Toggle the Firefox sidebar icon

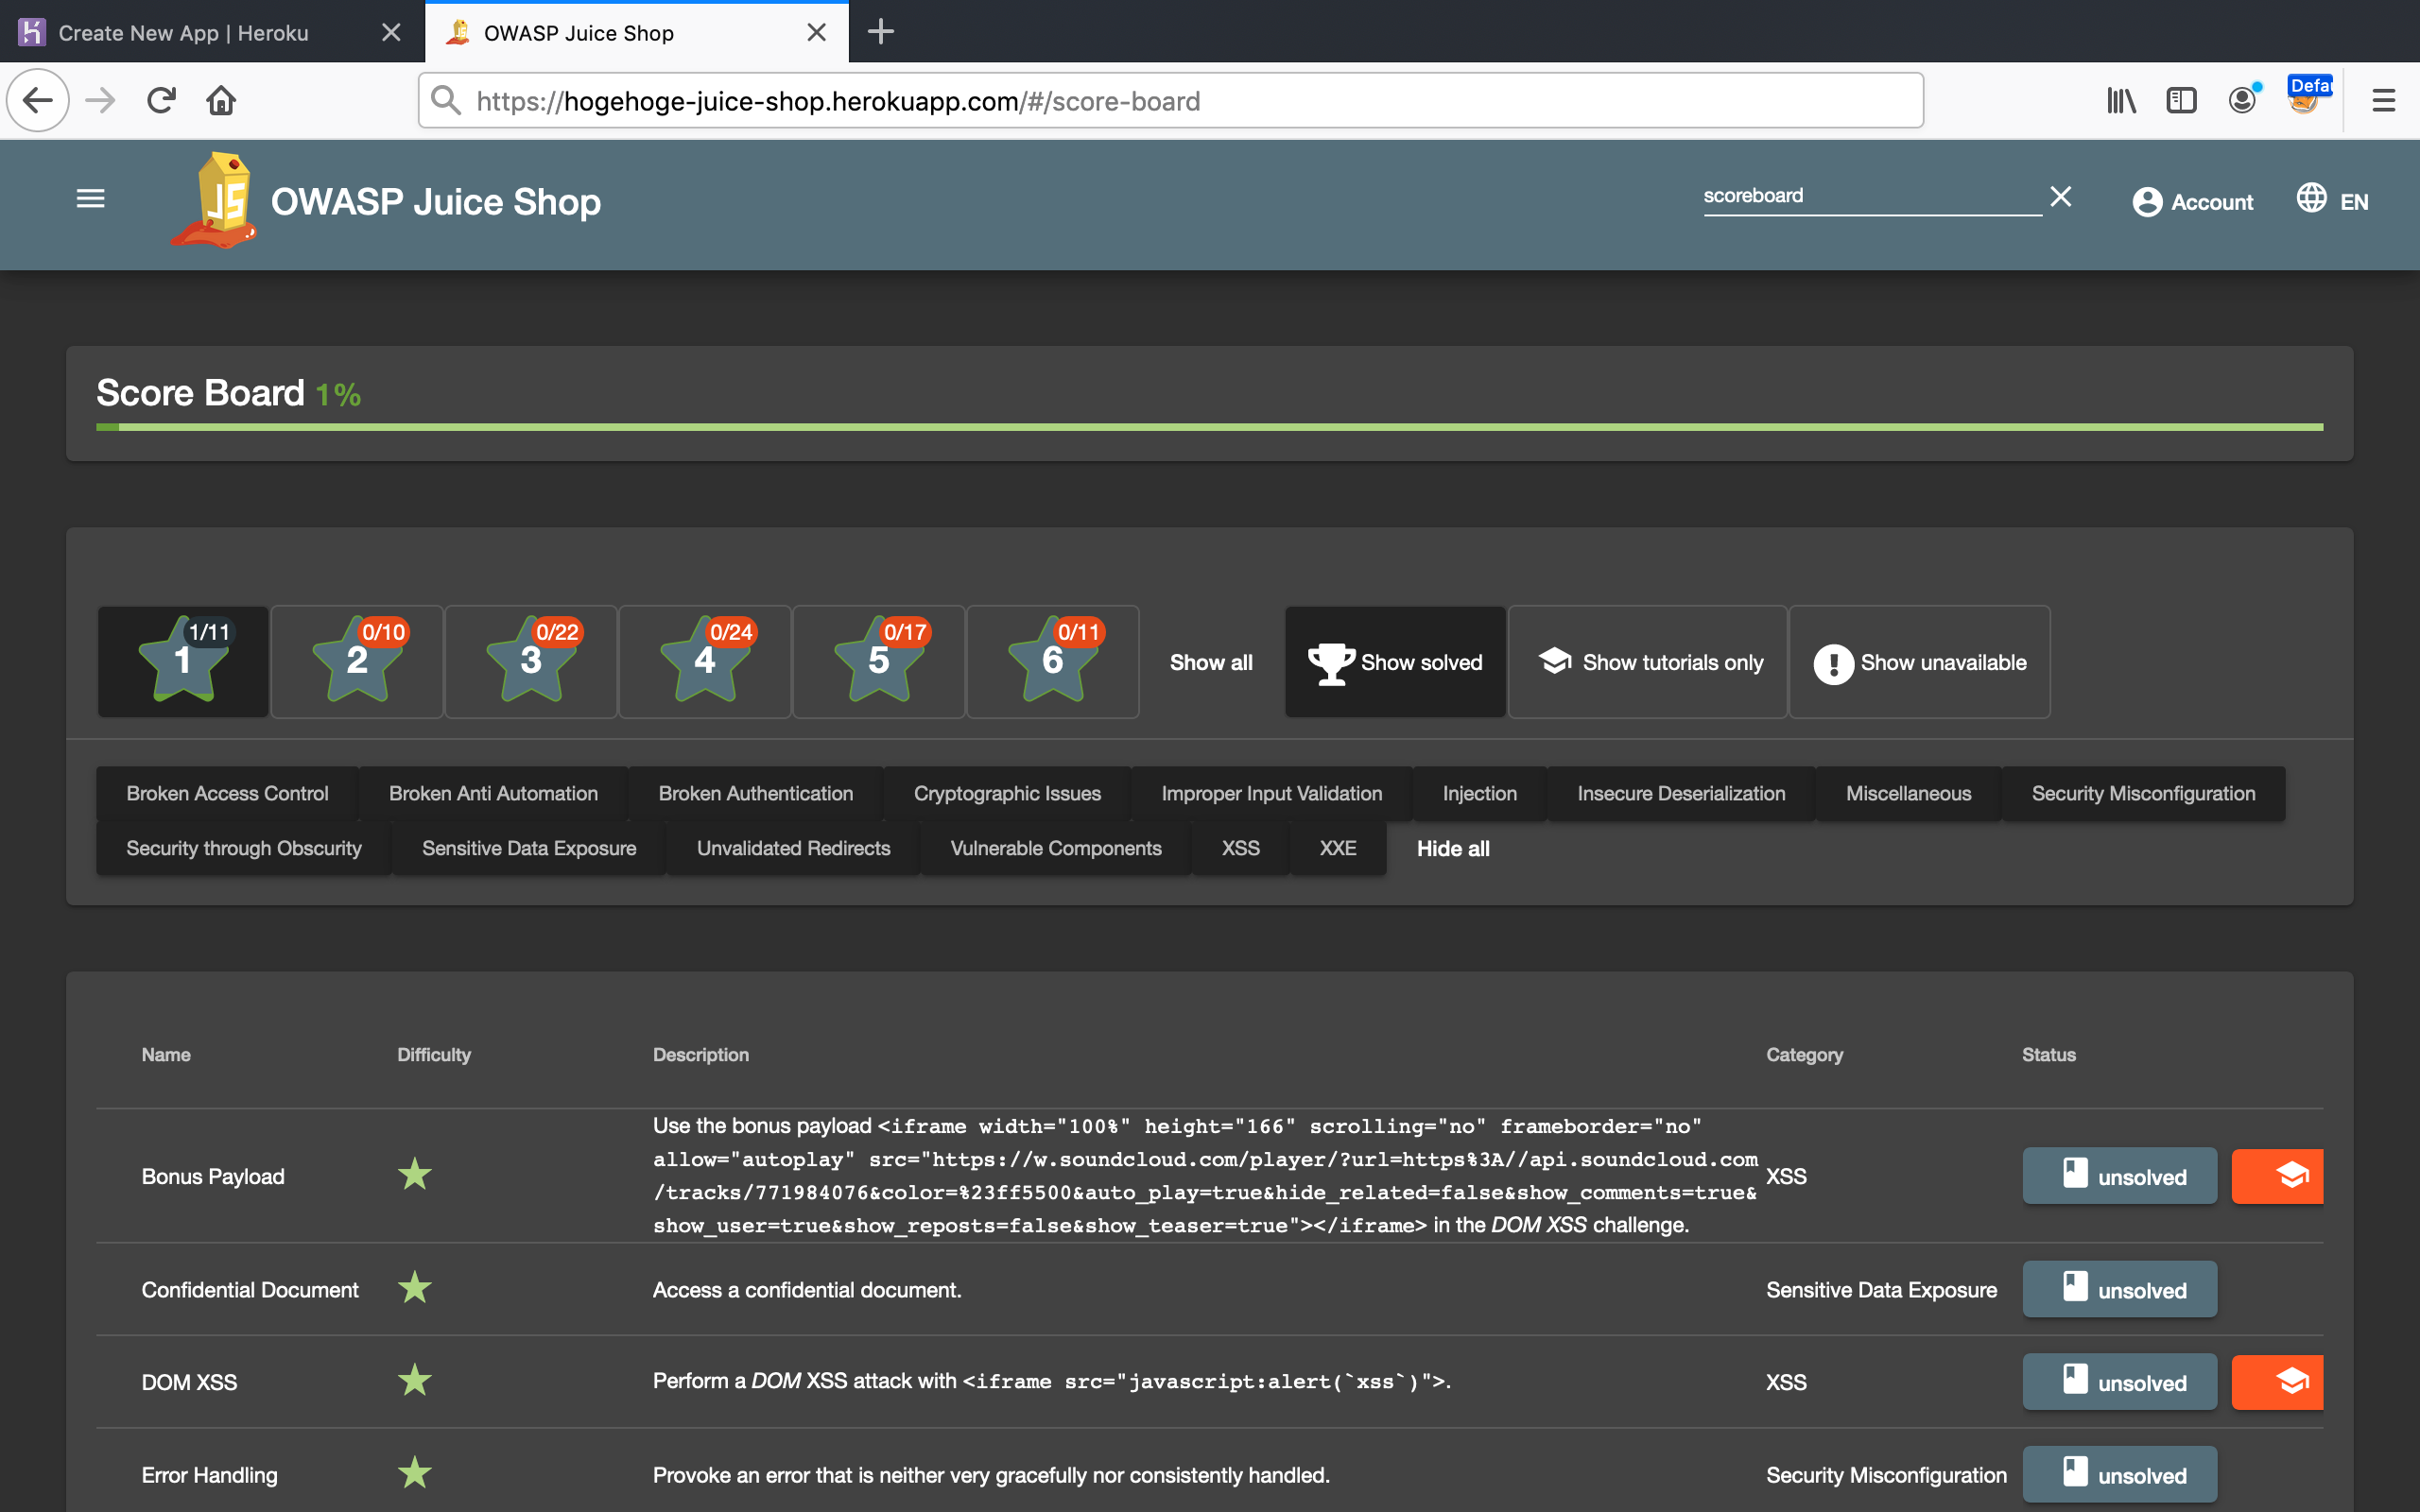pos(2181,100)
